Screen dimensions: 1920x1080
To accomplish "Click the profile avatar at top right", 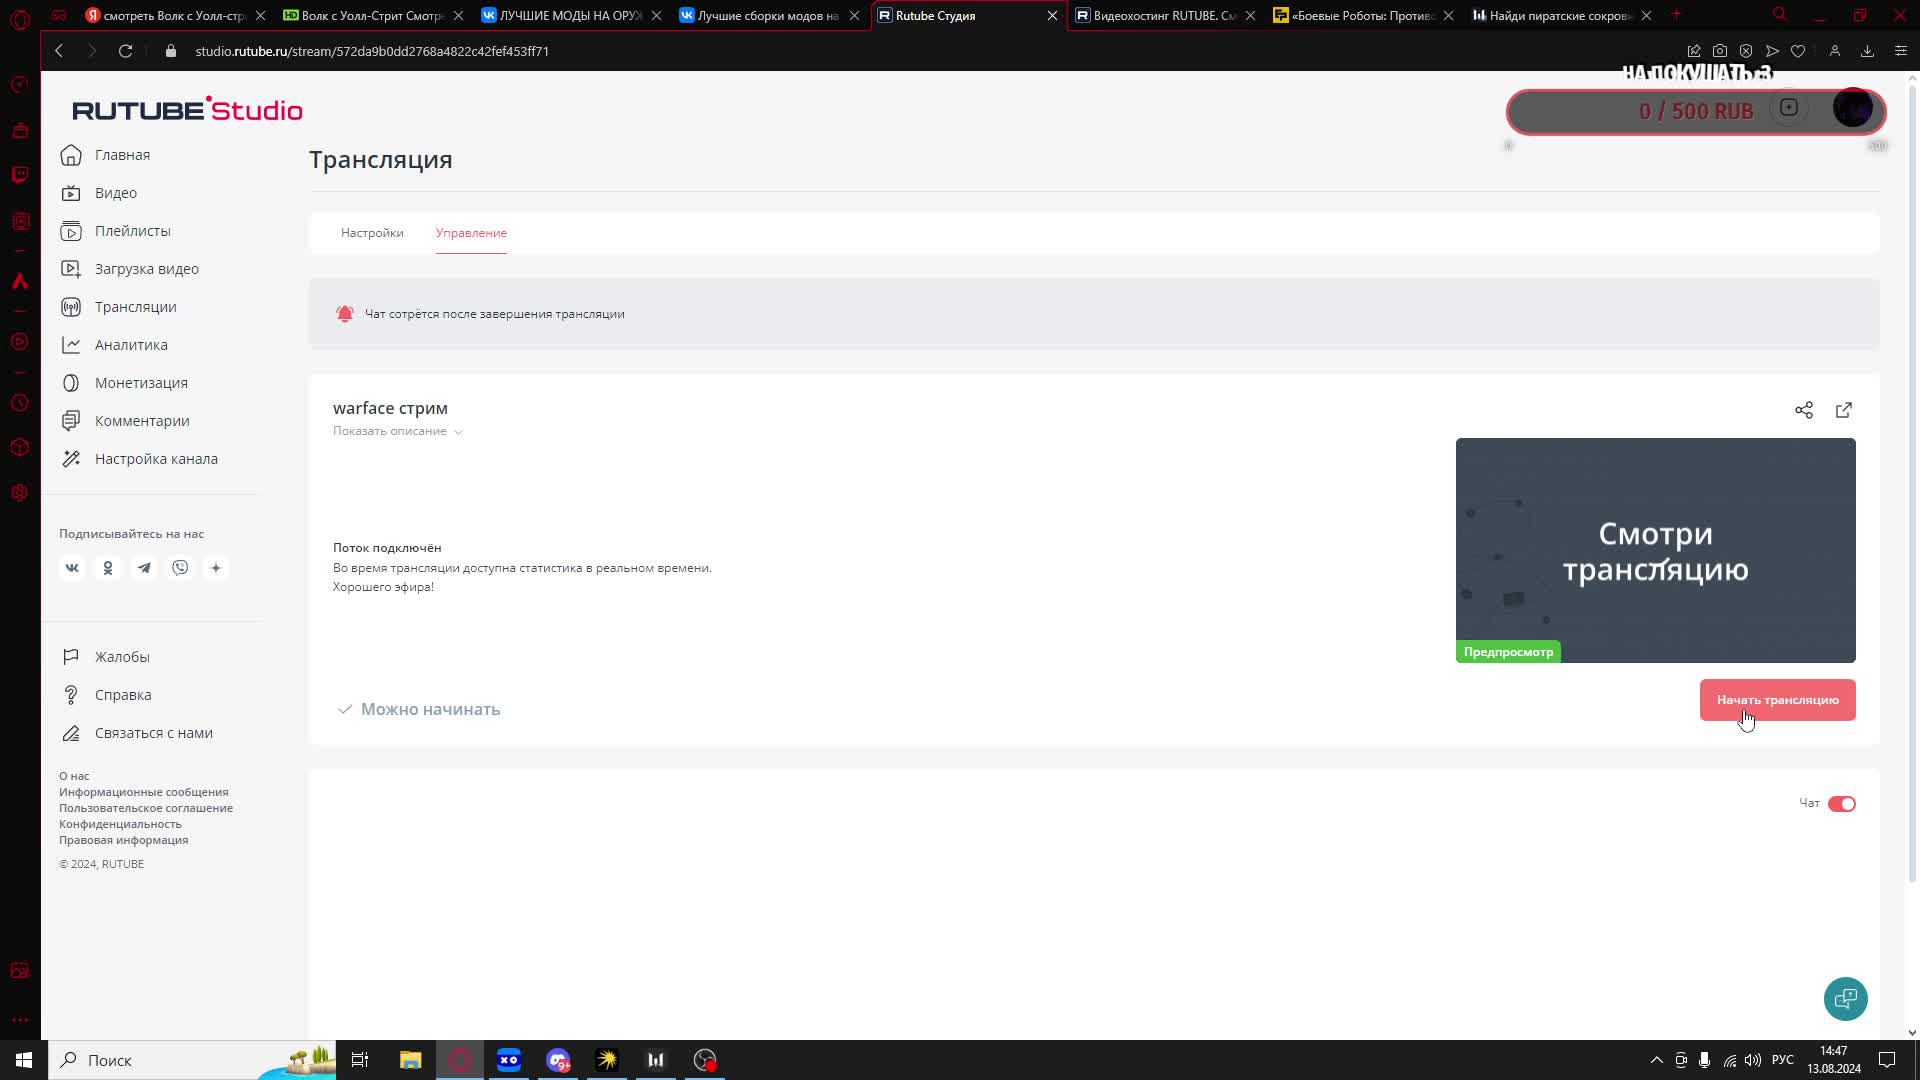I will click(x=1852, y=108).
